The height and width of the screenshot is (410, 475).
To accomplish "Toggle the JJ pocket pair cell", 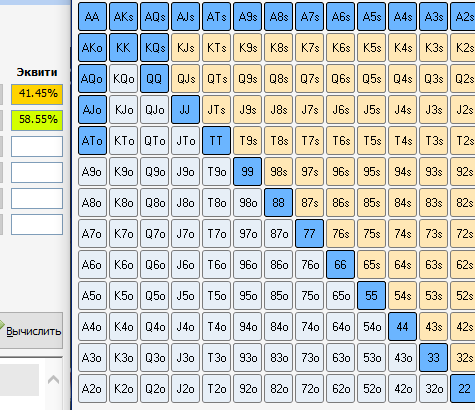I will coord(185,109).
